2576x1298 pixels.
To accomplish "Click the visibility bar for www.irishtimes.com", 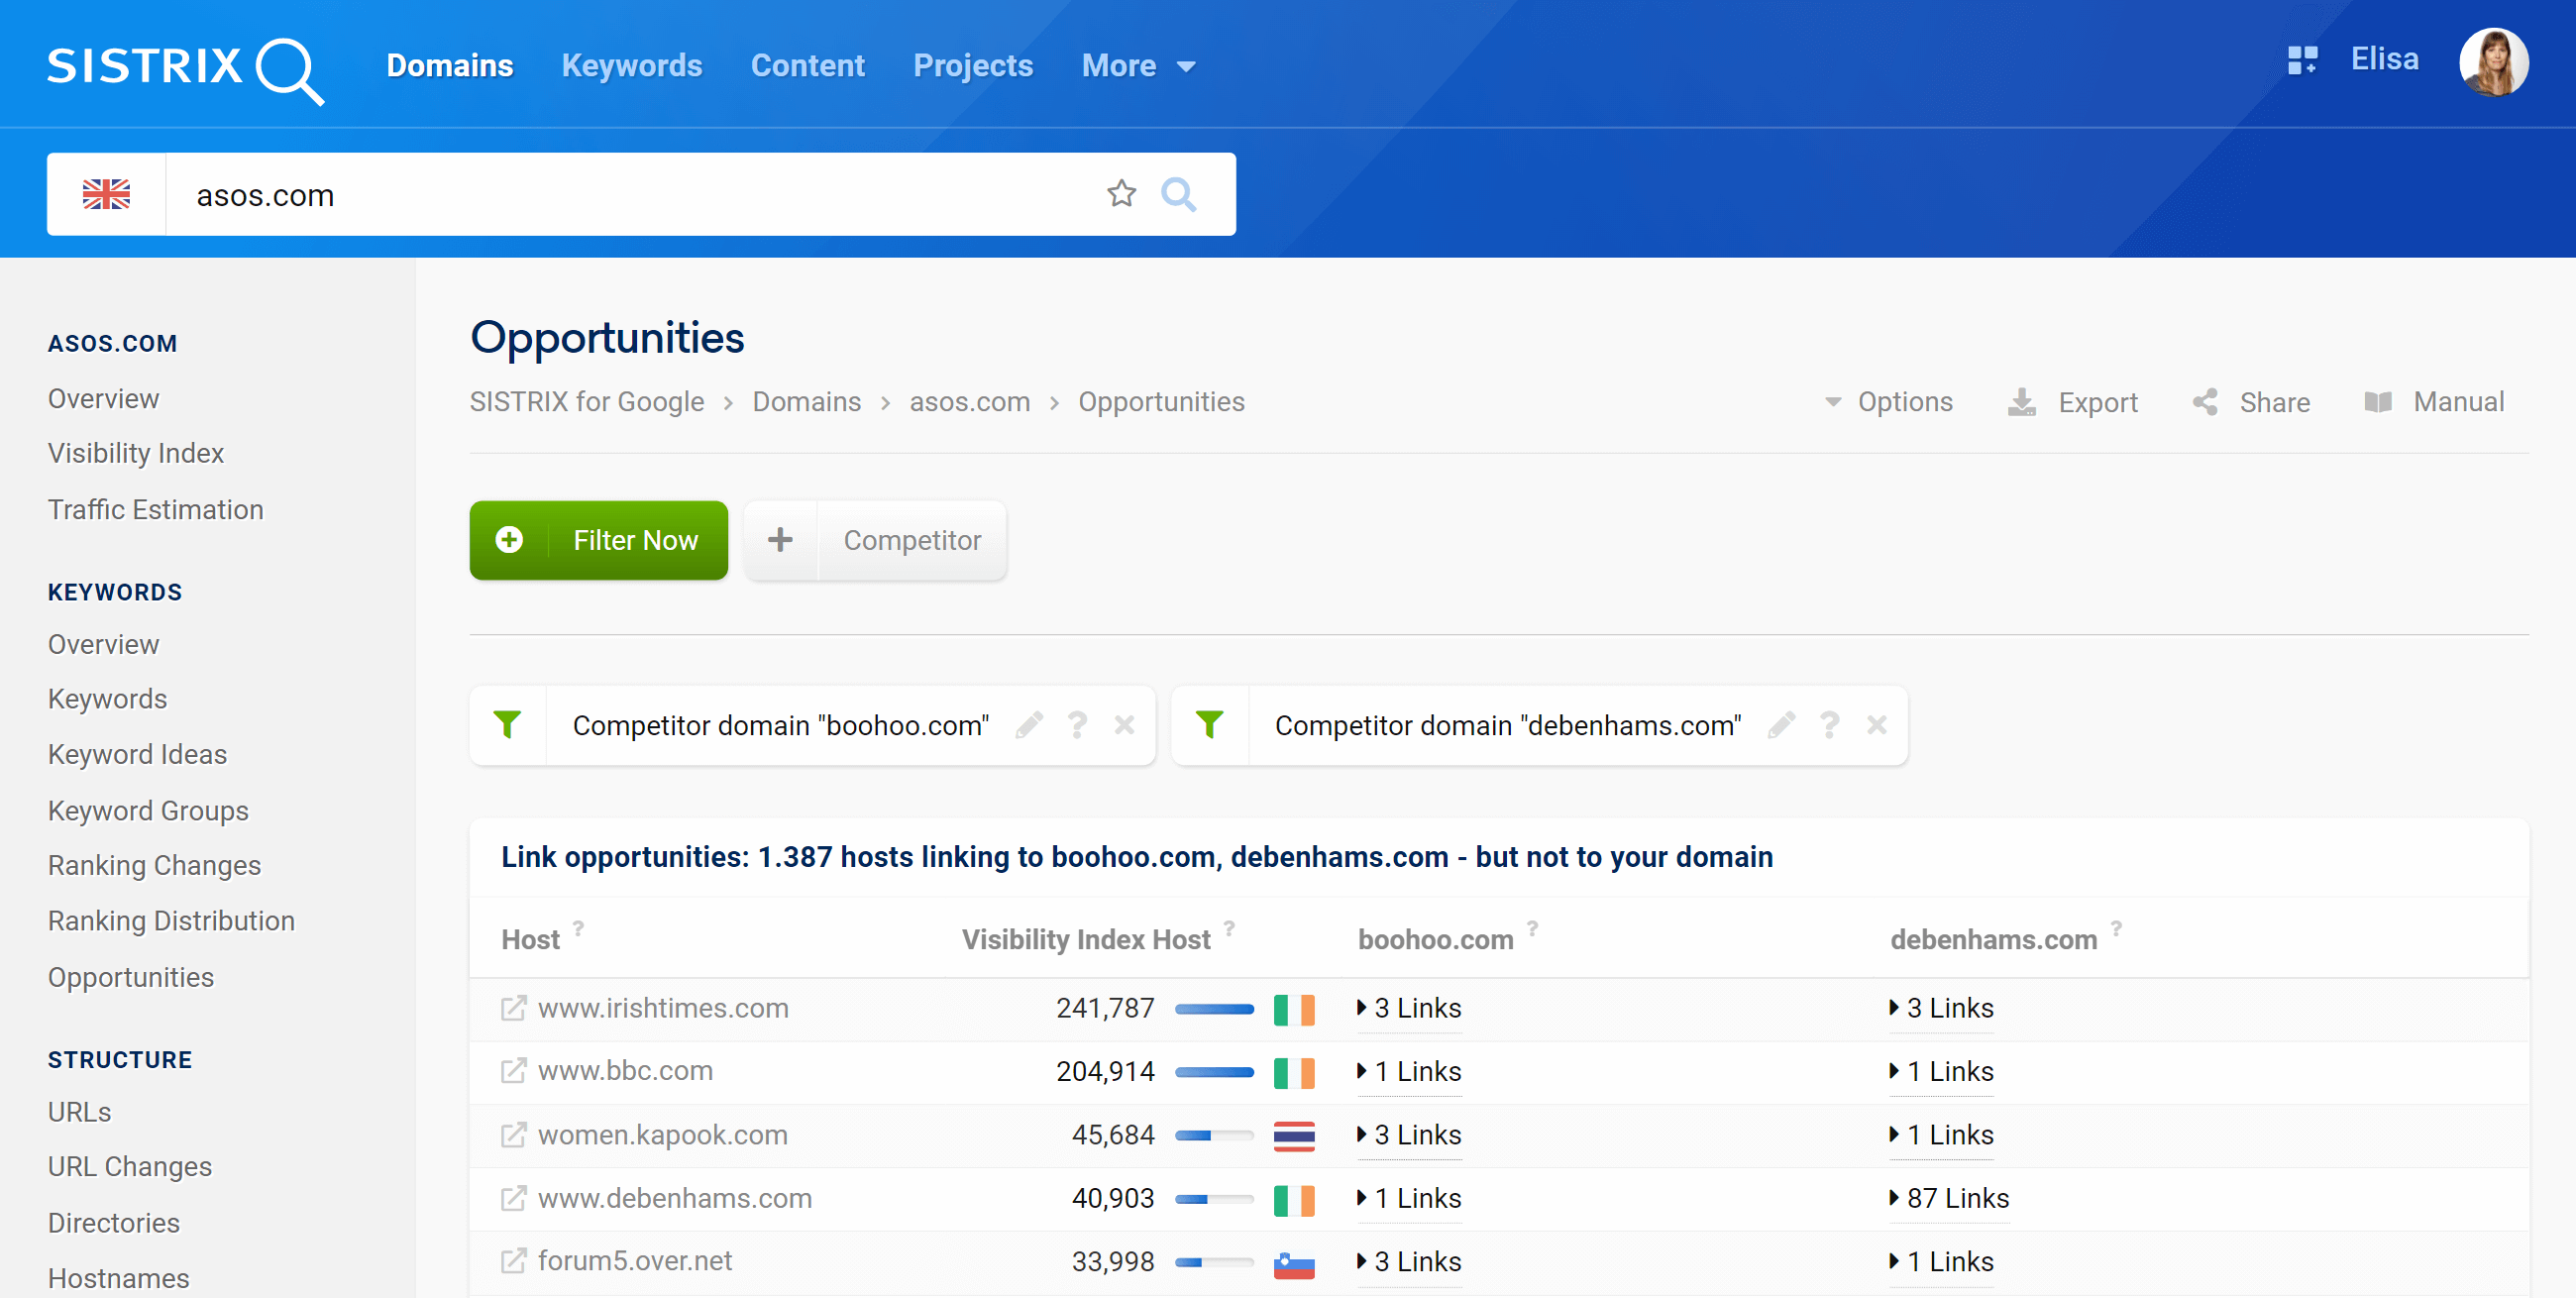I will 1214,1009.
